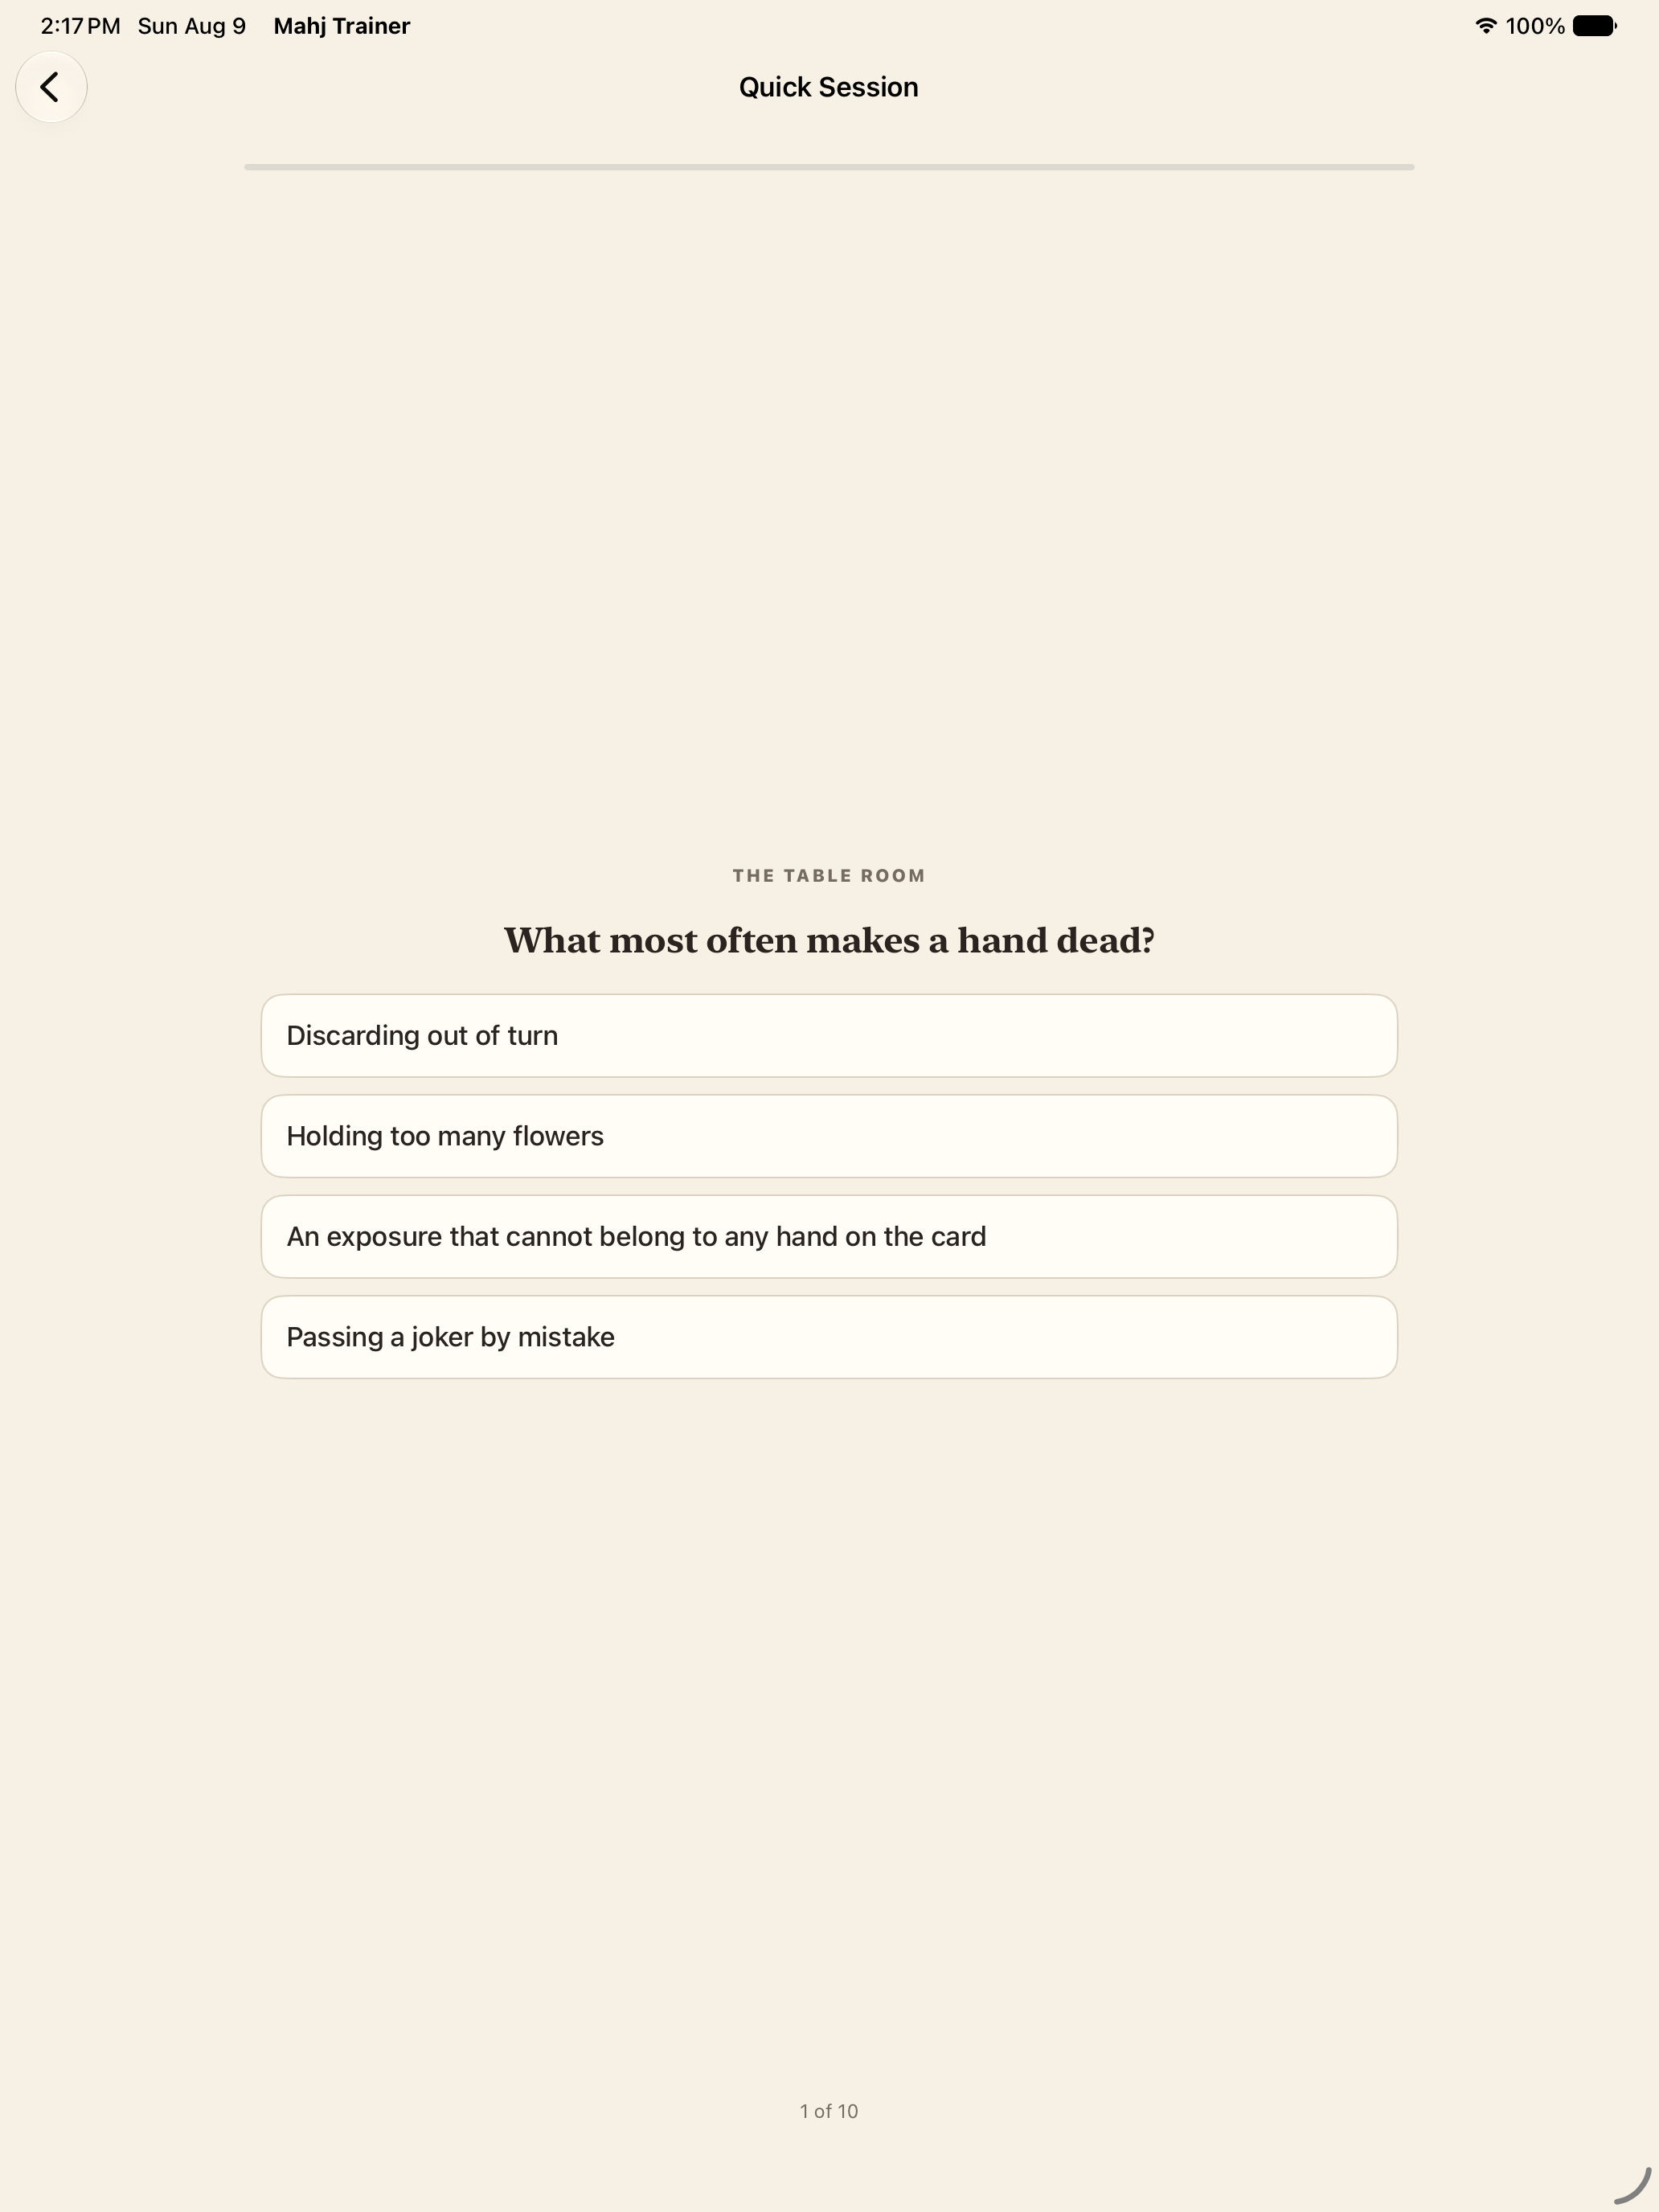Tap the "1 of 10" question counter
This screenshot has height=2212, width=1659.
coord(829,2111)
